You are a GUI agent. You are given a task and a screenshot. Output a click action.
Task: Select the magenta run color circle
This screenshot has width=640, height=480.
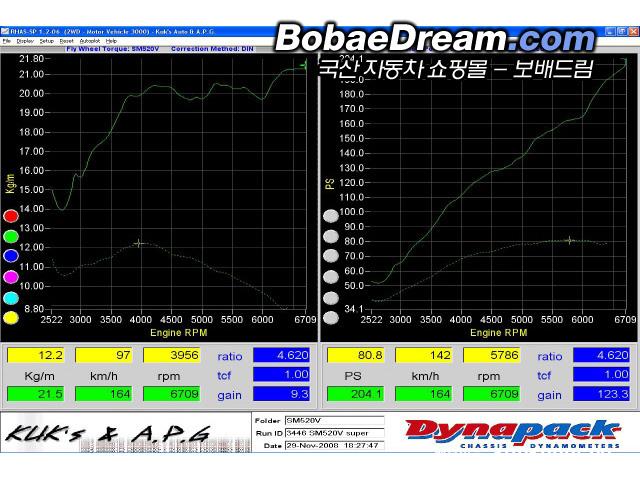[x=11, y=277]
